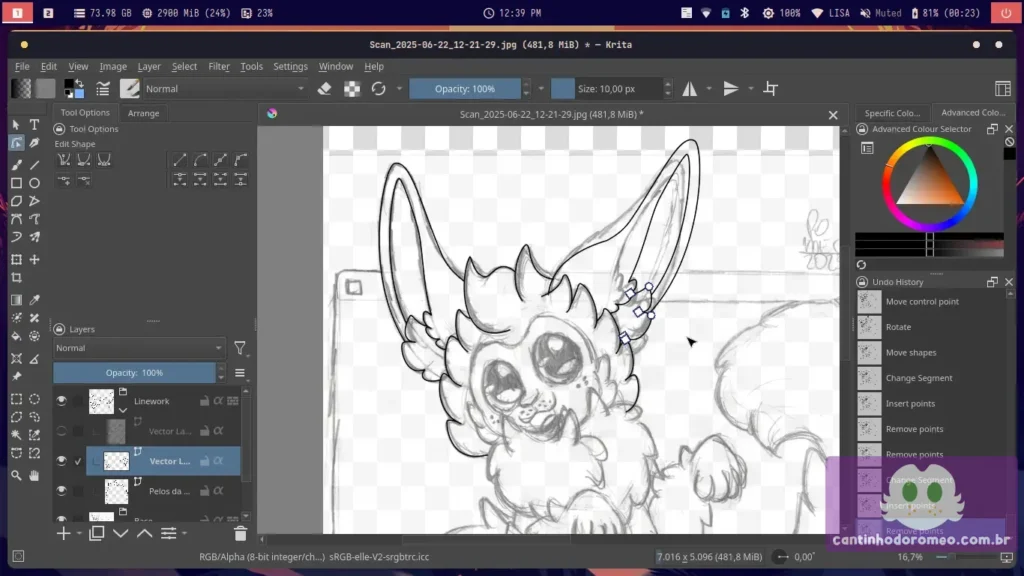Image resolution: width=1024 pixels, height=576 pixels.
Task: Click the Segment to curve icon
Action: point(200,159)
